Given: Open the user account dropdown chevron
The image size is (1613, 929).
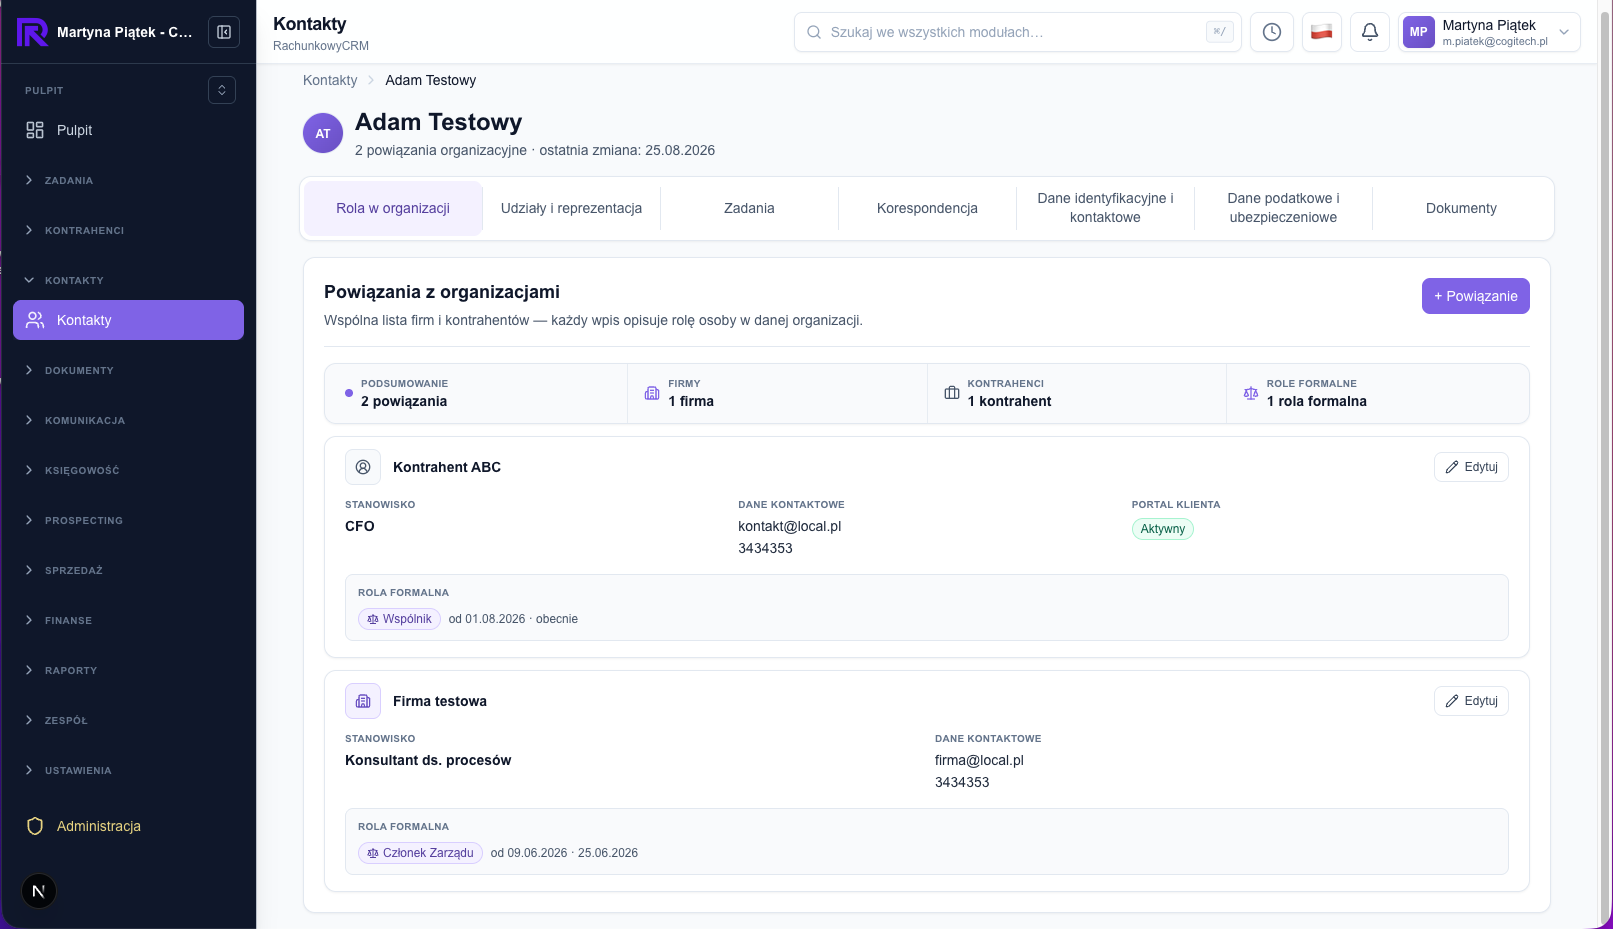Looking at the screenshot, I should [x=1564, y=32].
